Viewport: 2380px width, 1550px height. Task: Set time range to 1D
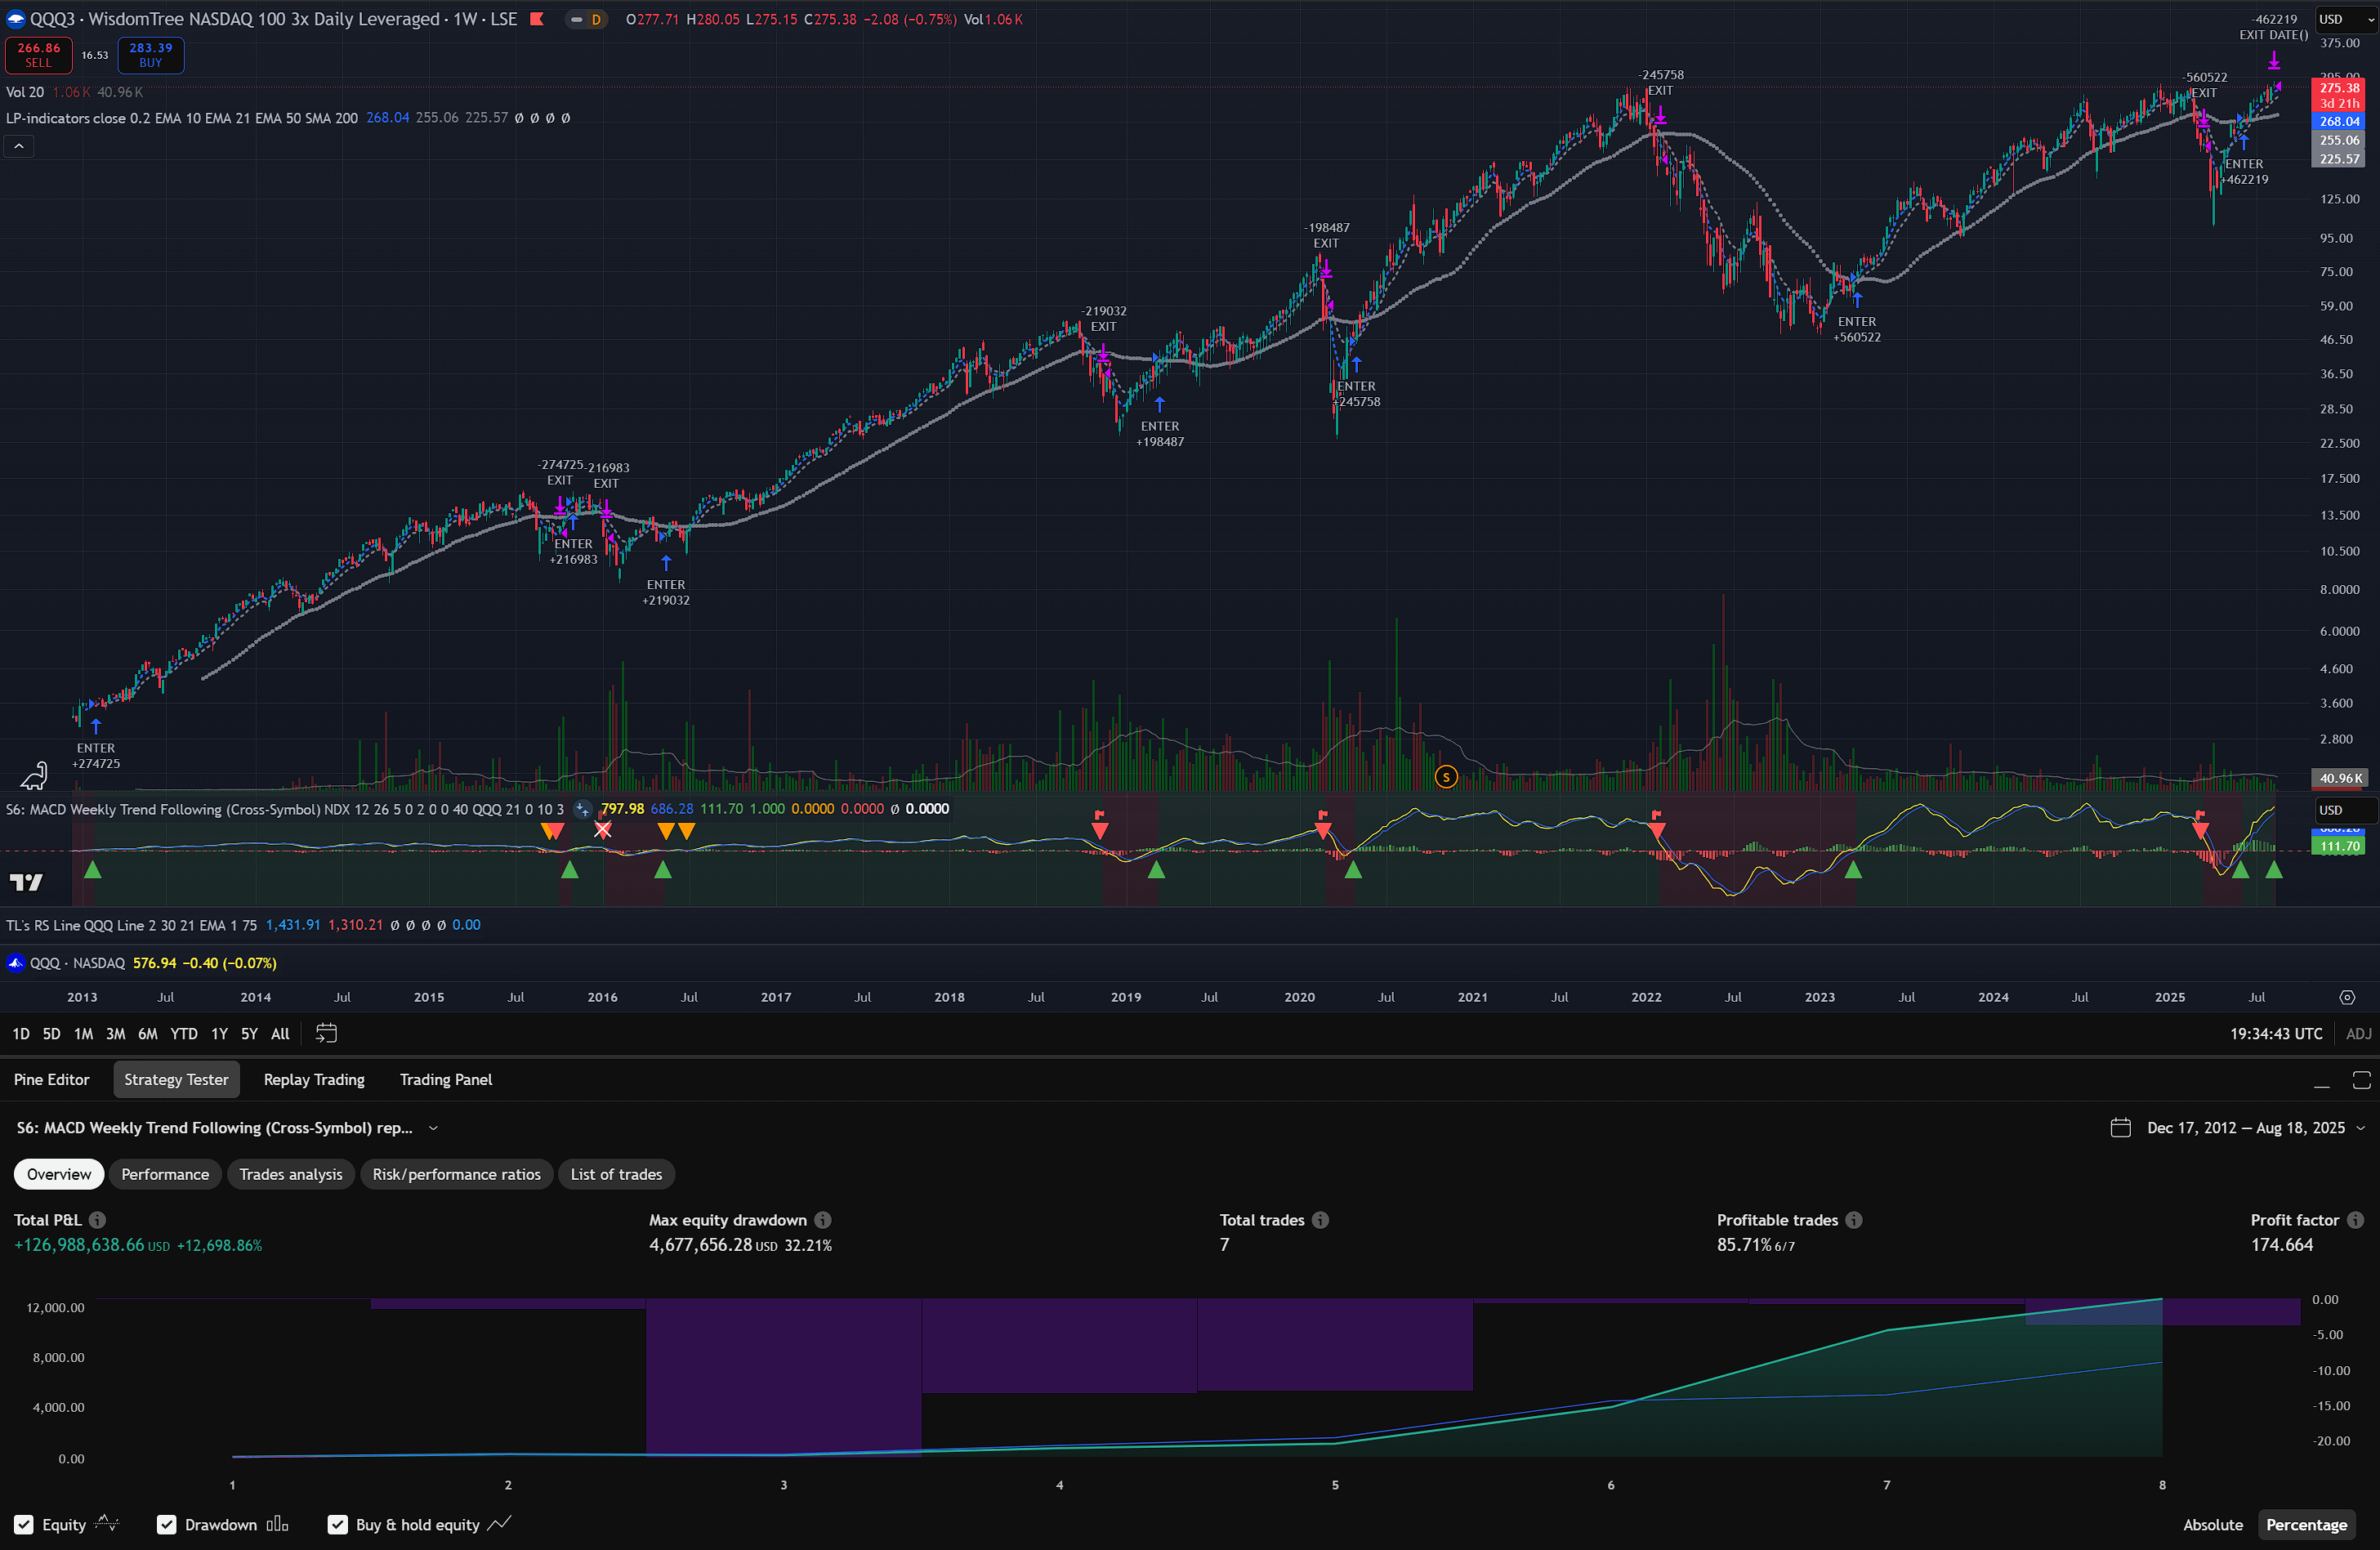click(x=21, y=1033)
